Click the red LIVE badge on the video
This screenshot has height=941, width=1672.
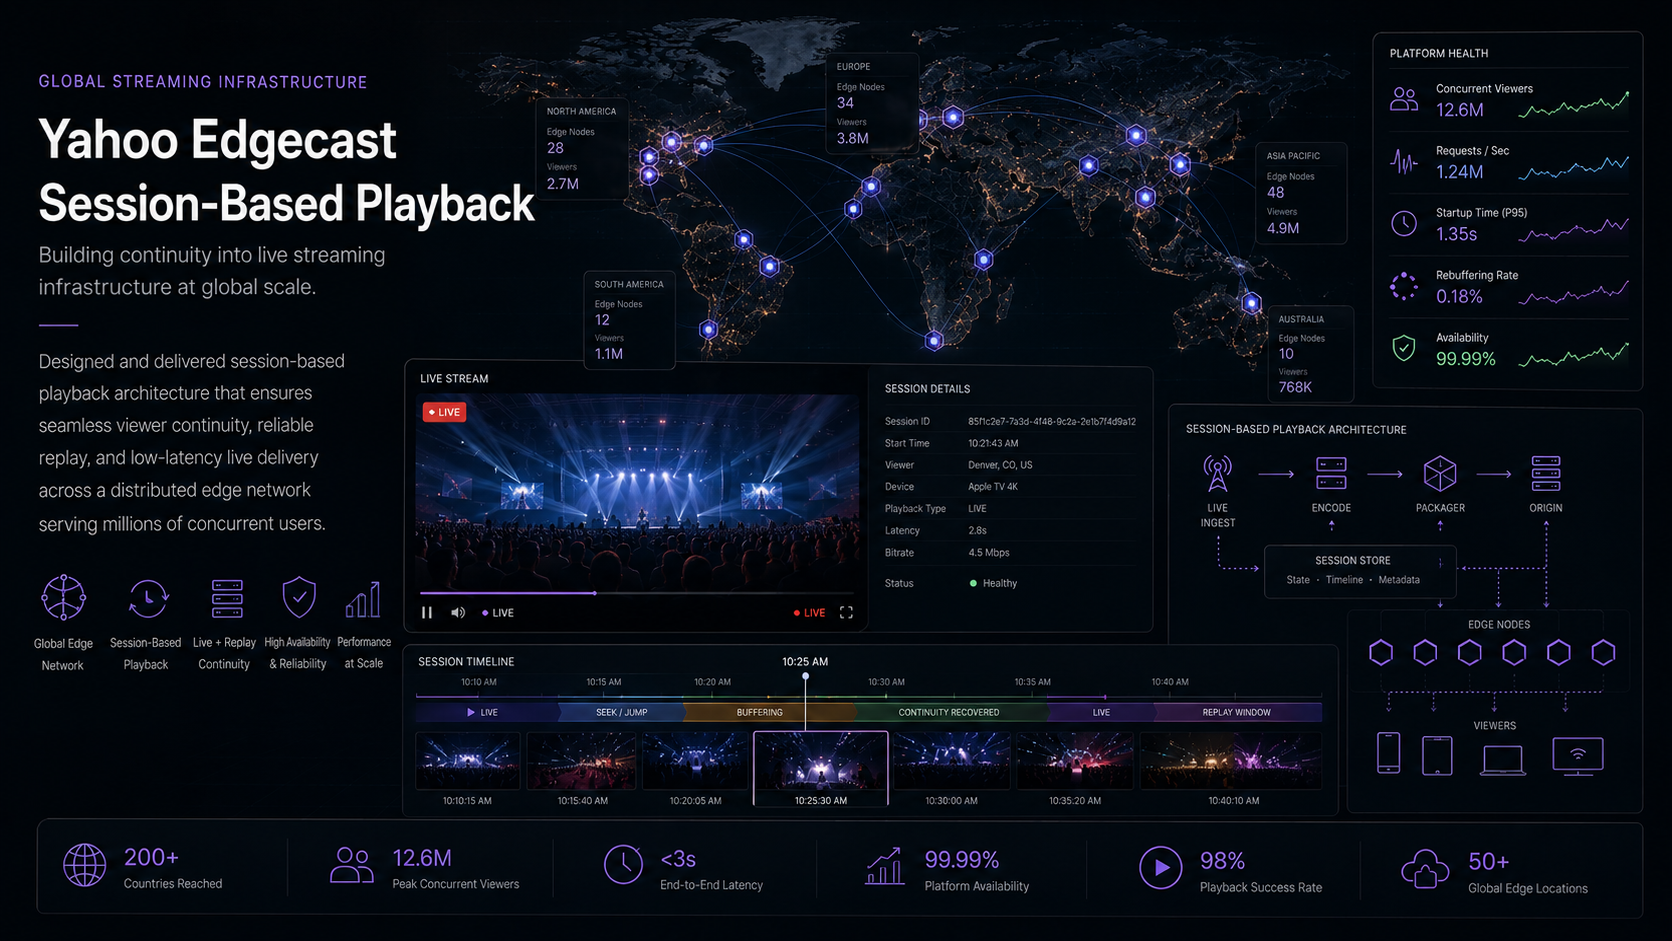click(x=444, y=412)
